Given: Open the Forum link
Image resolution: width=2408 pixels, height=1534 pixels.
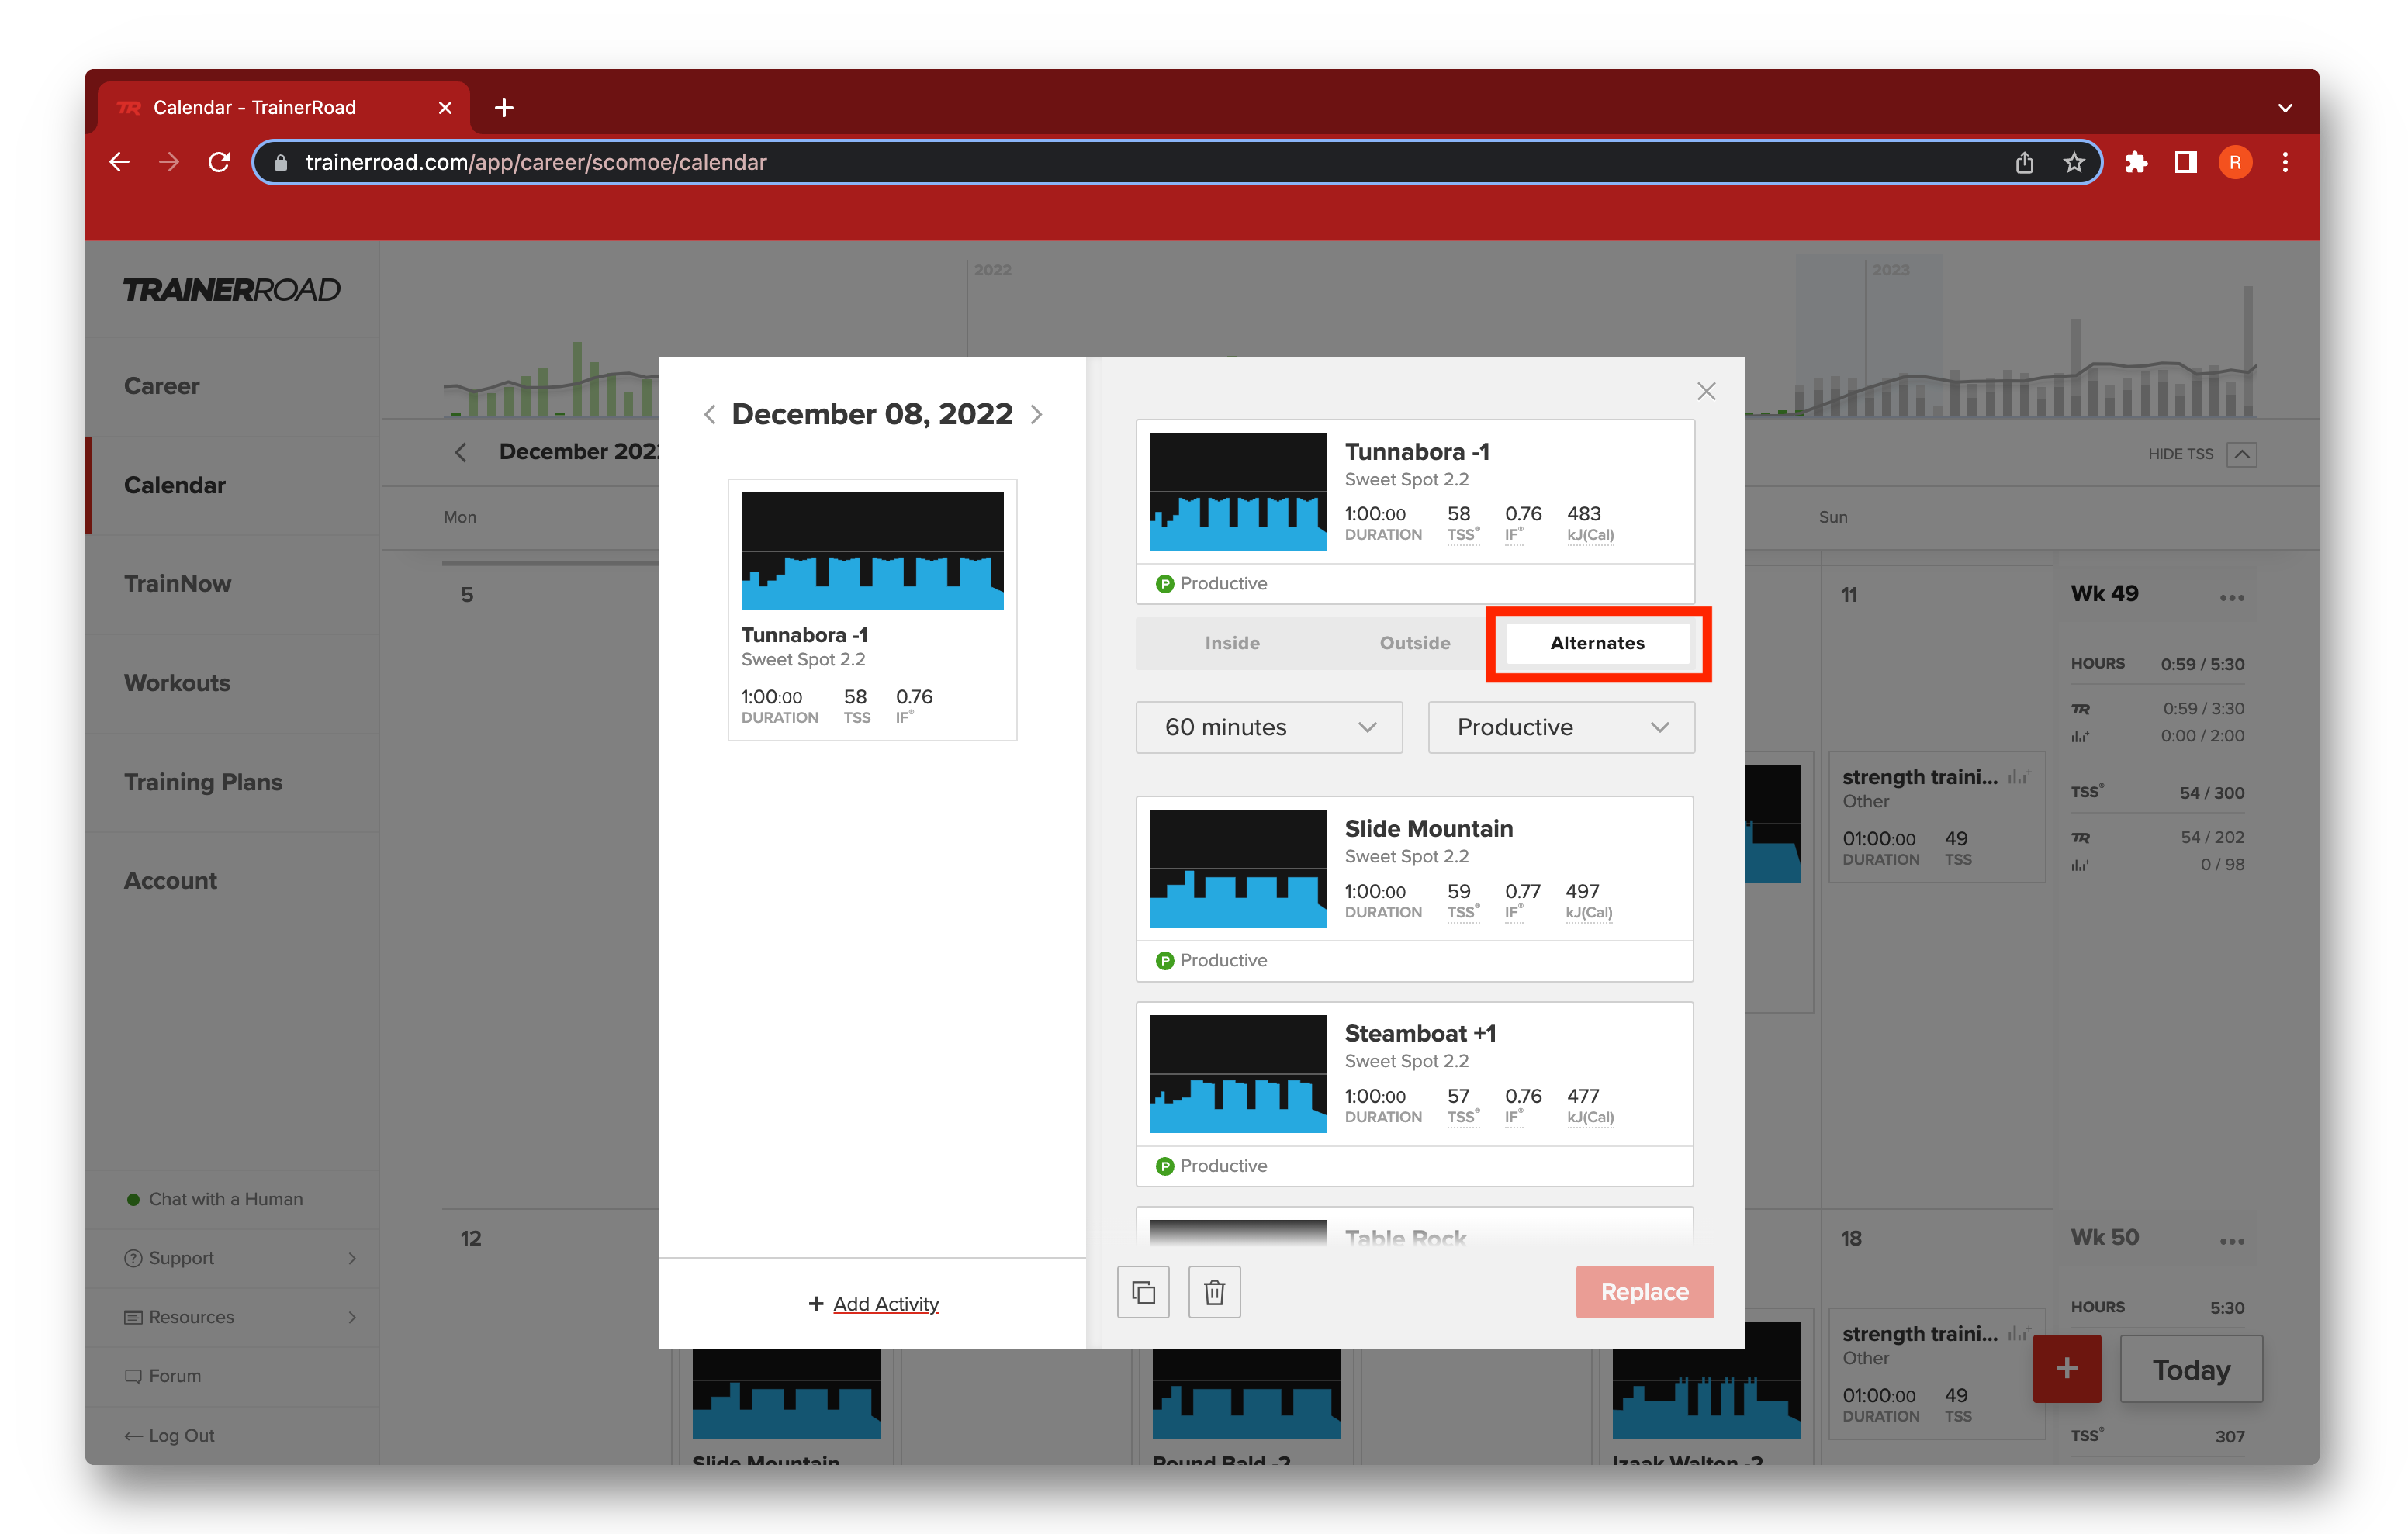Looking at the screenshot, I should 163,1375.
